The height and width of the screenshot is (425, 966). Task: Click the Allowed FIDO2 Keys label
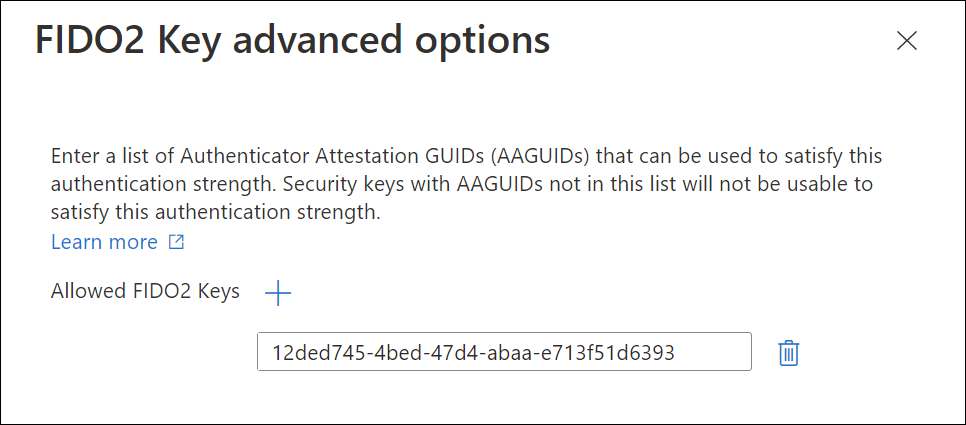(145, 291)
